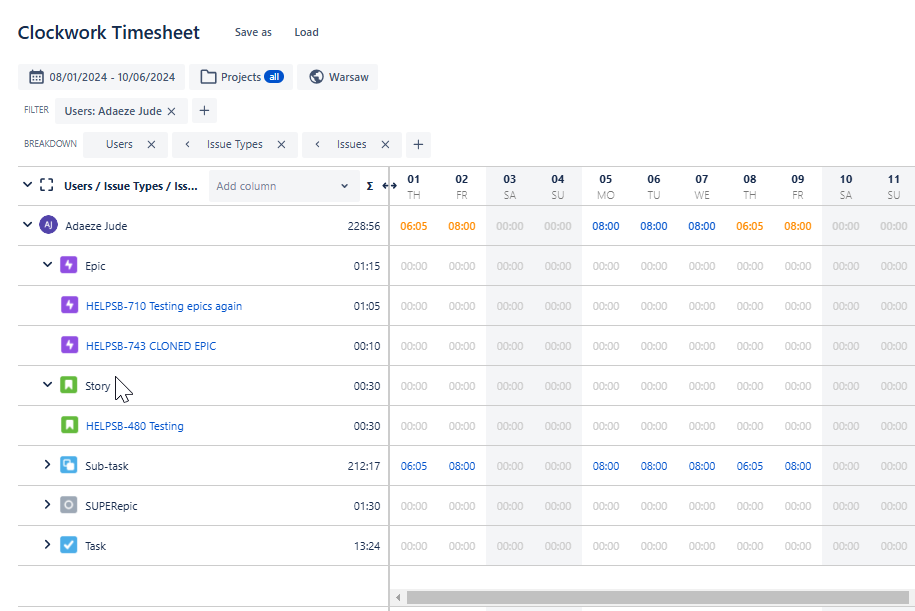Click Epic total 01:15
915x611 pixels.
click(x=366, y=266)
